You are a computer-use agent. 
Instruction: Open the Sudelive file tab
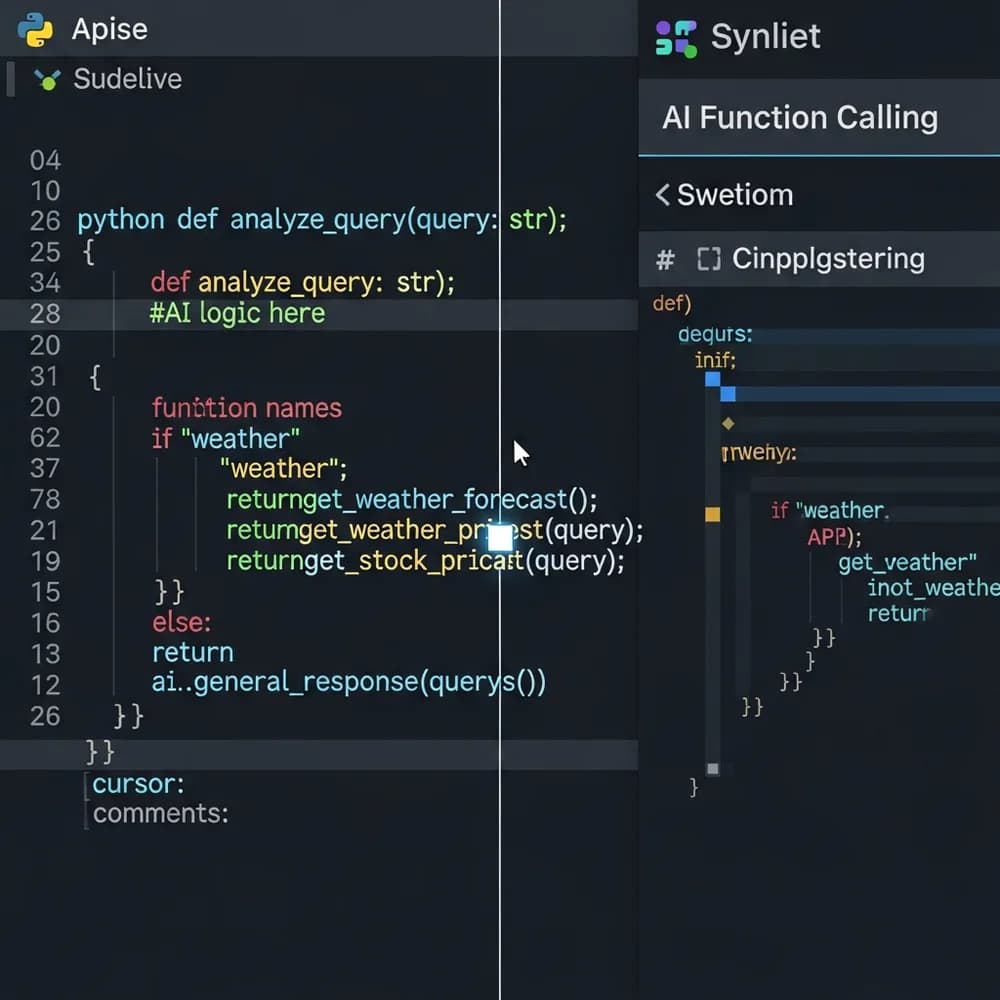click(x=128, y=79)
